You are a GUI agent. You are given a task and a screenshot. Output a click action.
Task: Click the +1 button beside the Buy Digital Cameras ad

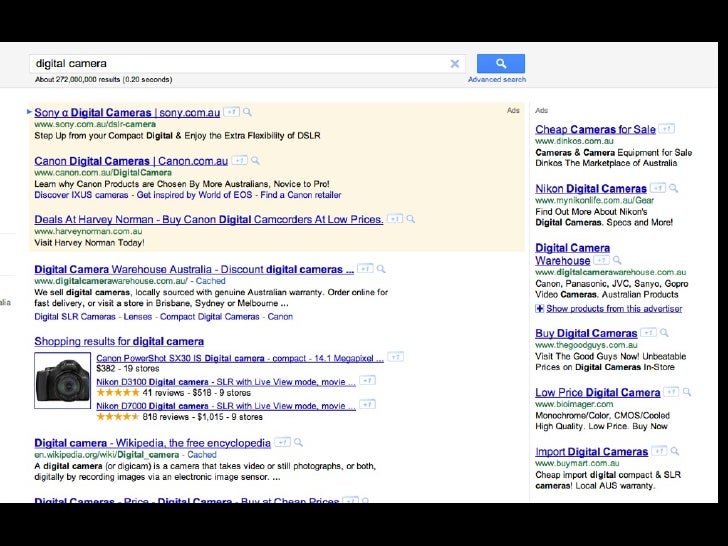(x=649, y=332)
